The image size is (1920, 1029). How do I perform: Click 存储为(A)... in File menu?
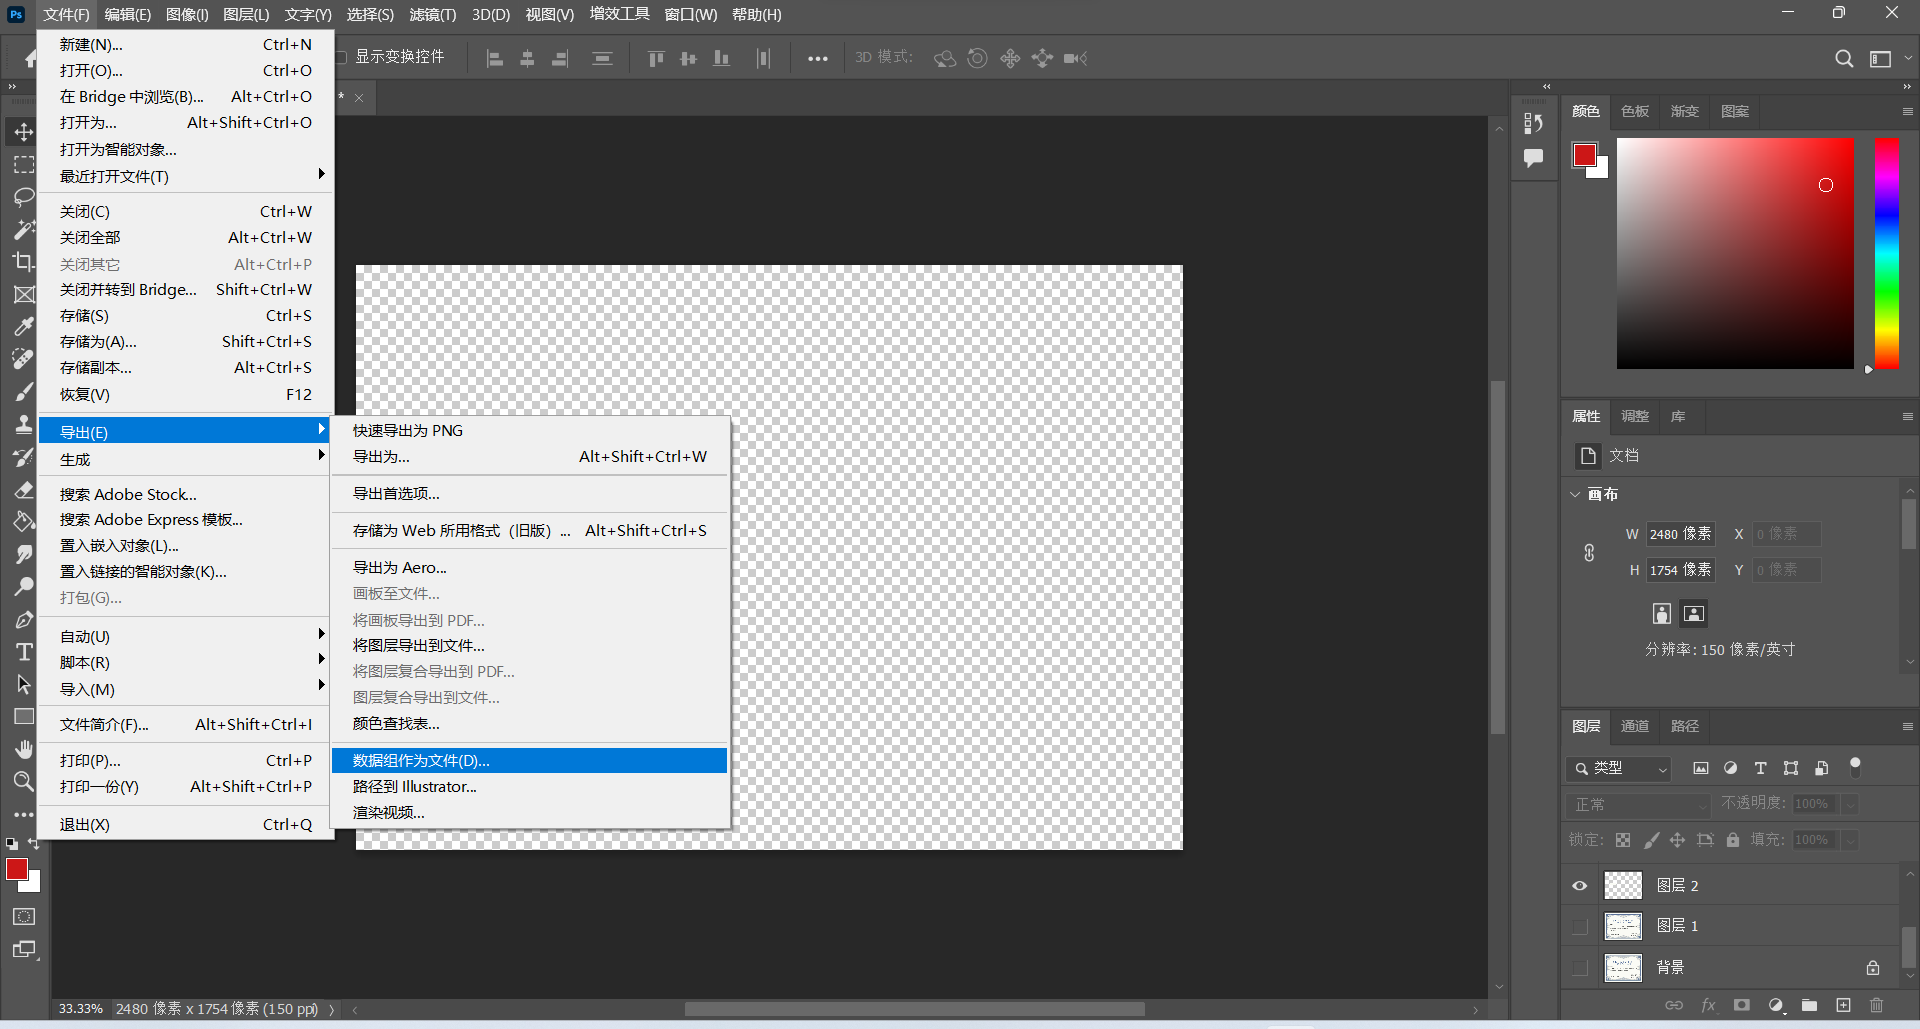pos(98,342)
